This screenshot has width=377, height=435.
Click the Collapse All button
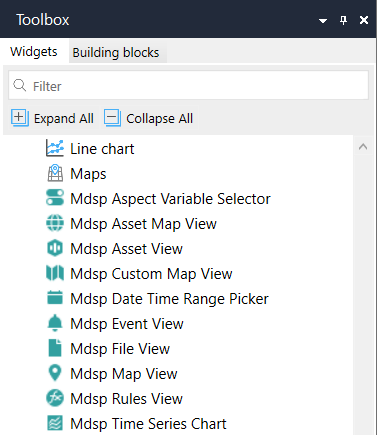point(149,118)
